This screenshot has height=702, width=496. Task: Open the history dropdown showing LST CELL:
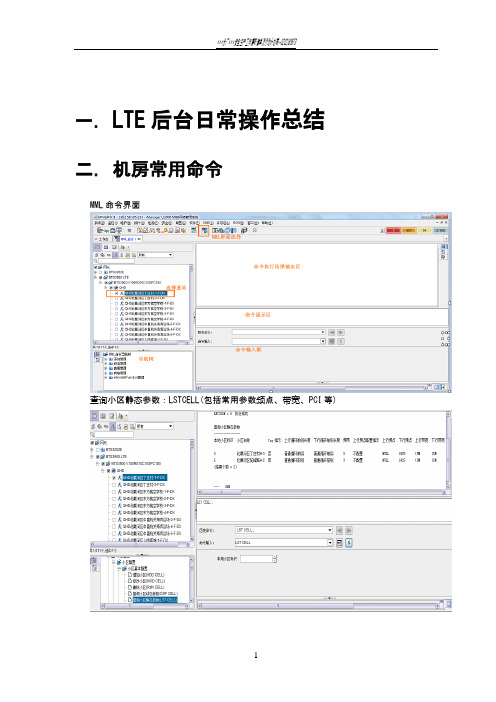(x=330, y=530)
